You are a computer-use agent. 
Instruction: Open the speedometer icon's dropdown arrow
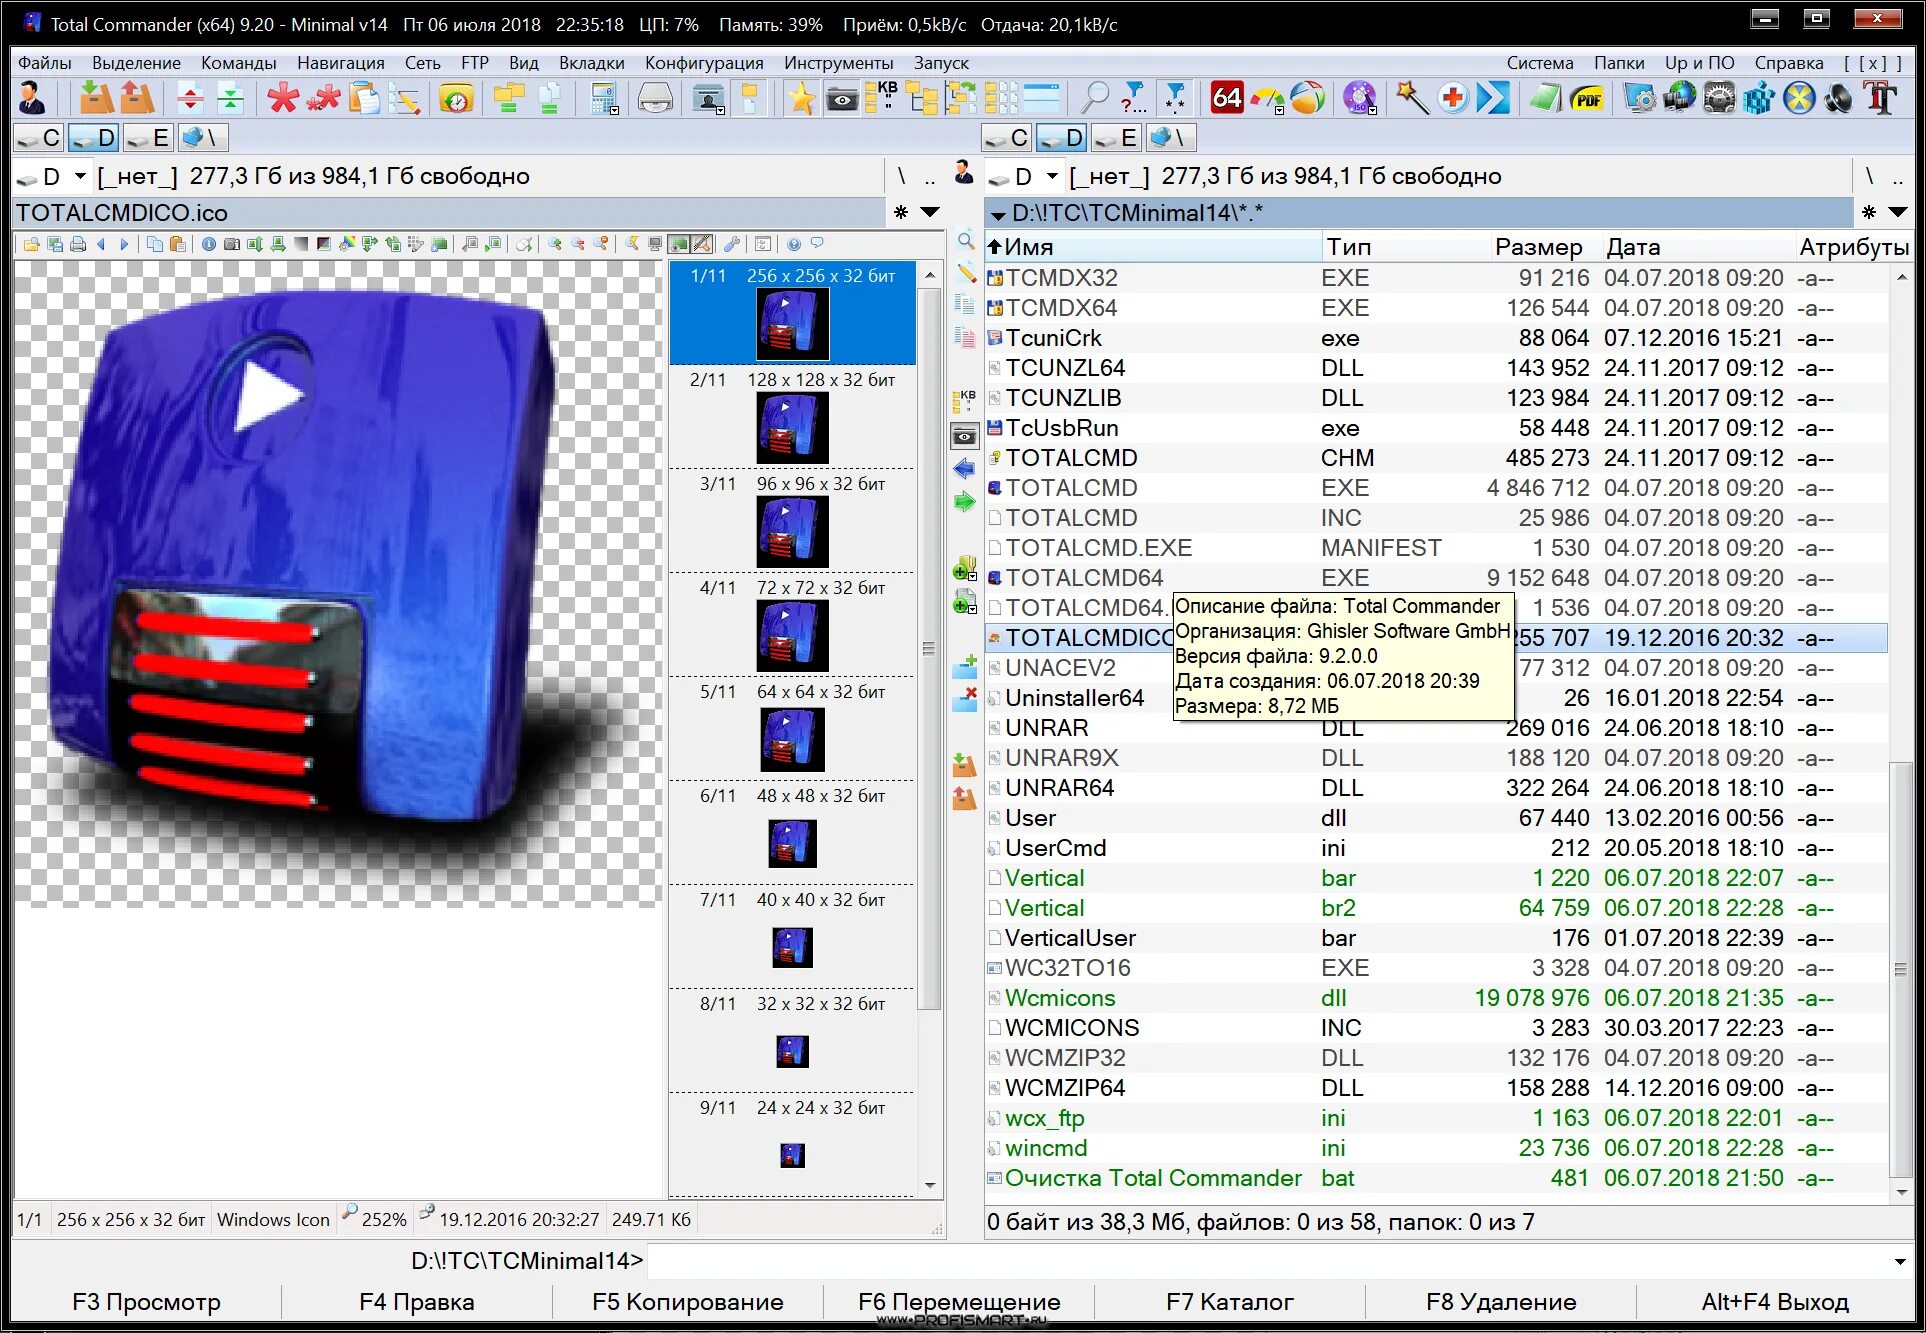(x=1279, y=110)
